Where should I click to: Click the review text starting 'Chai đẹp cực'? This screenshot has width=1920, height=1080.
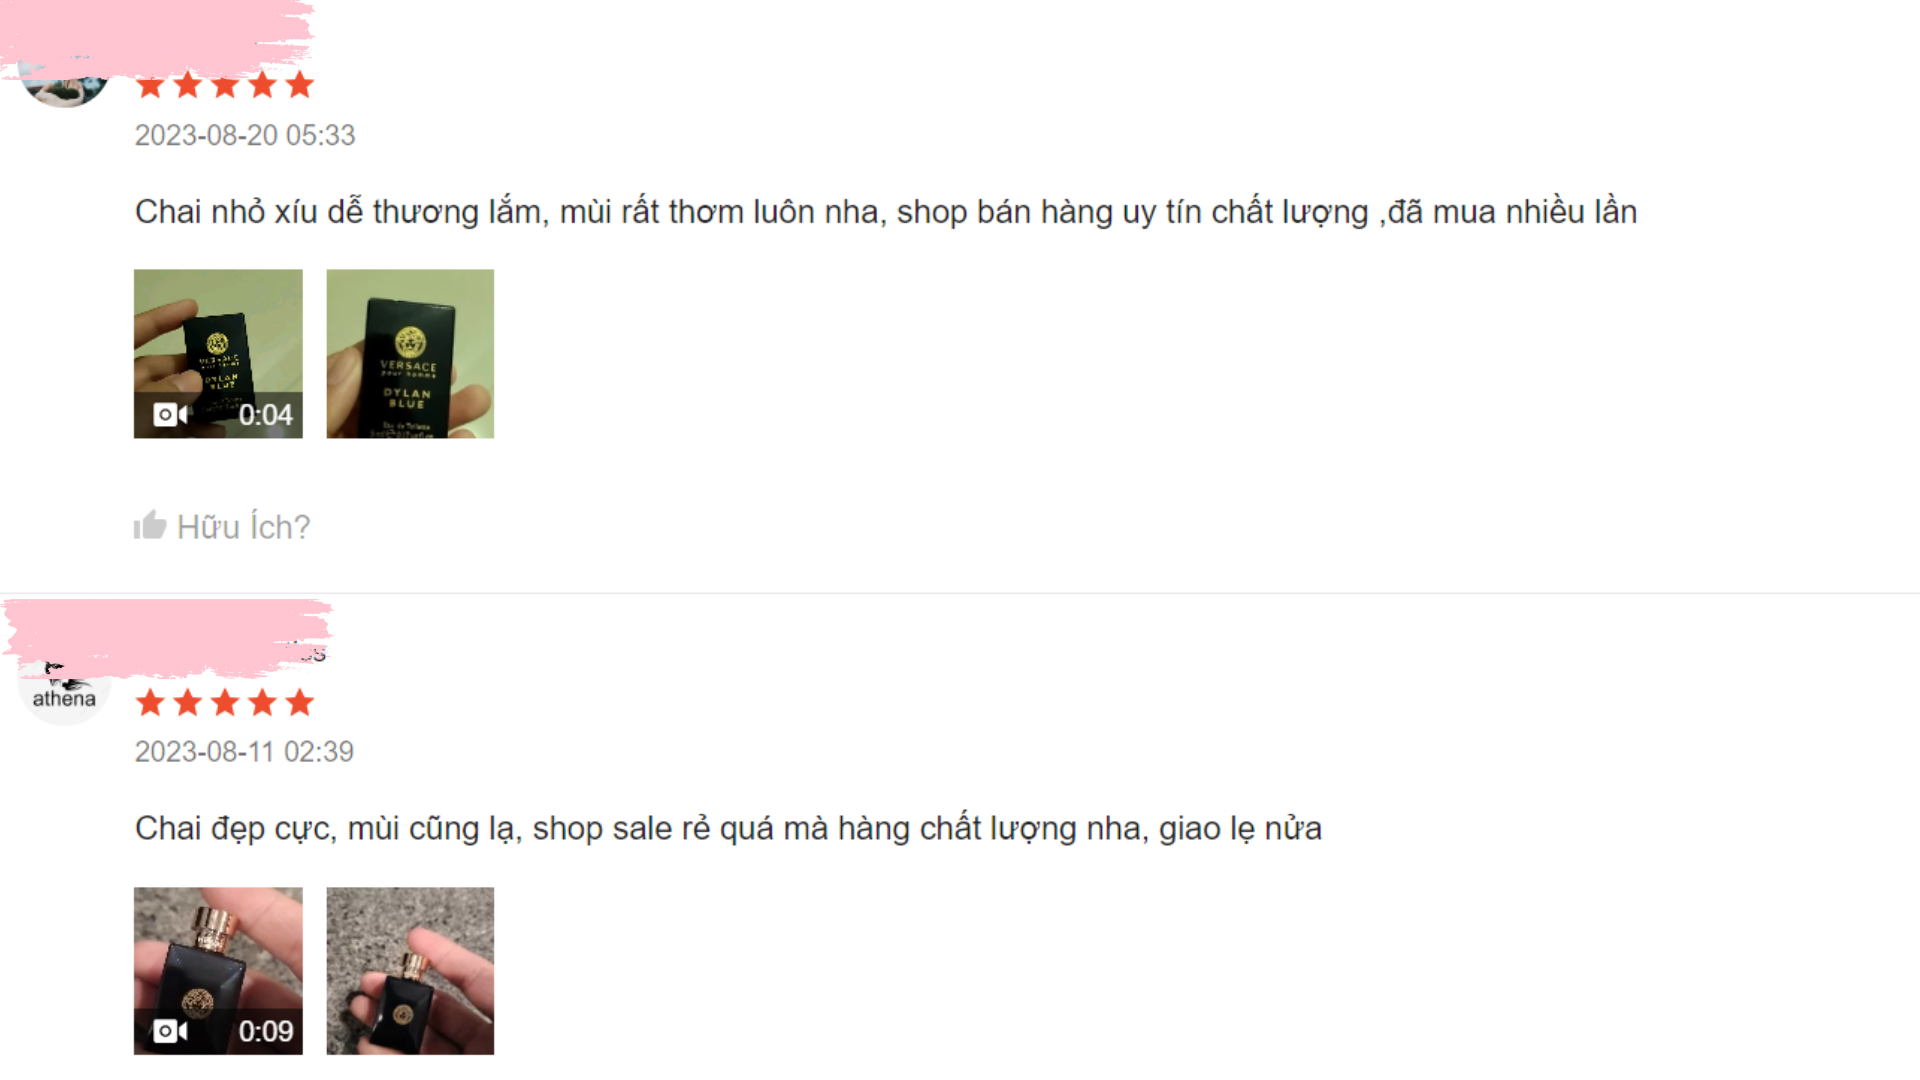pos(728,829)
